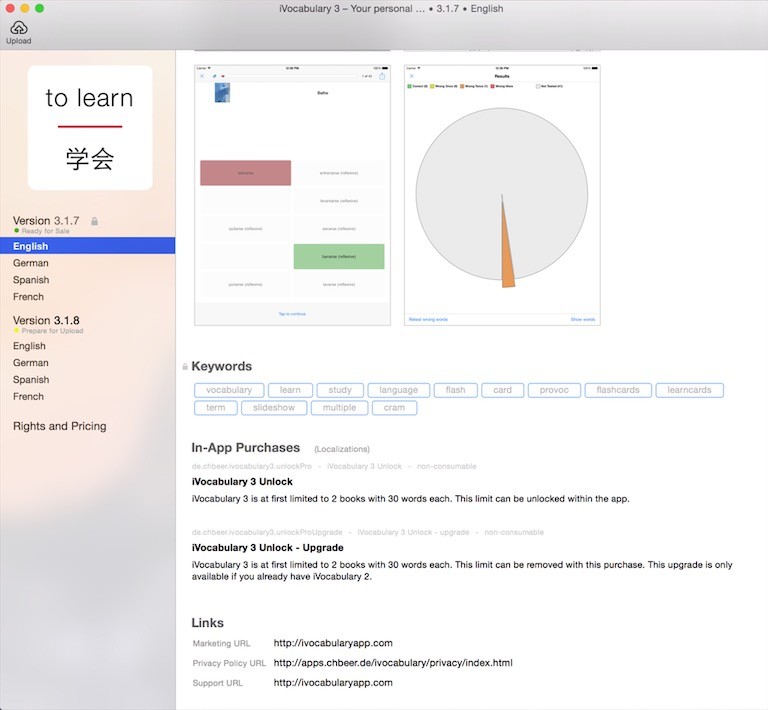Click the green zoom window button
The image size is (768, 710).
pyautogui.click(x=40, y=8)
